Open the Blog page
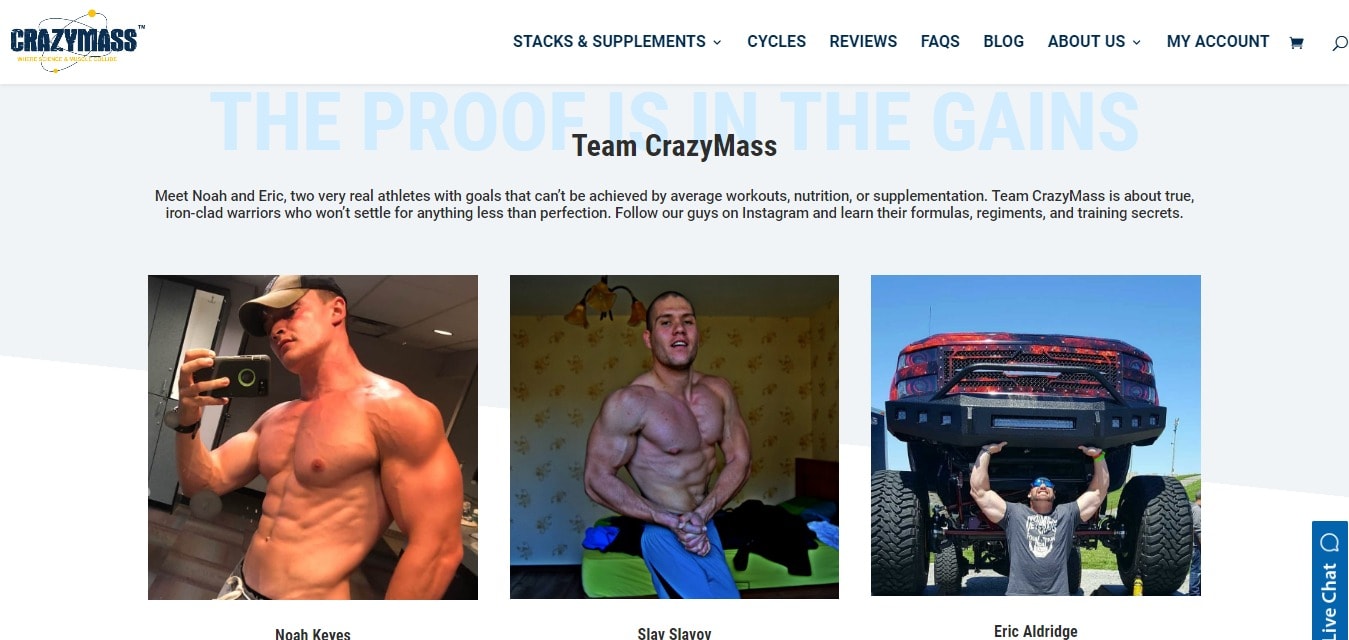 (x=1003, y=41)
